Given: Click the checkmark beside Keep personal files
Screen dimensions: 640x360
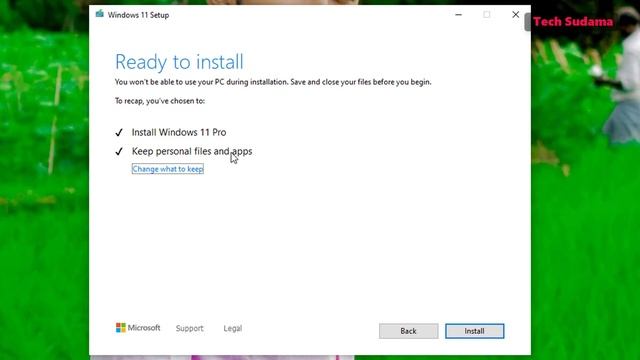Looking at the screenshot, I should pos(119,151).
